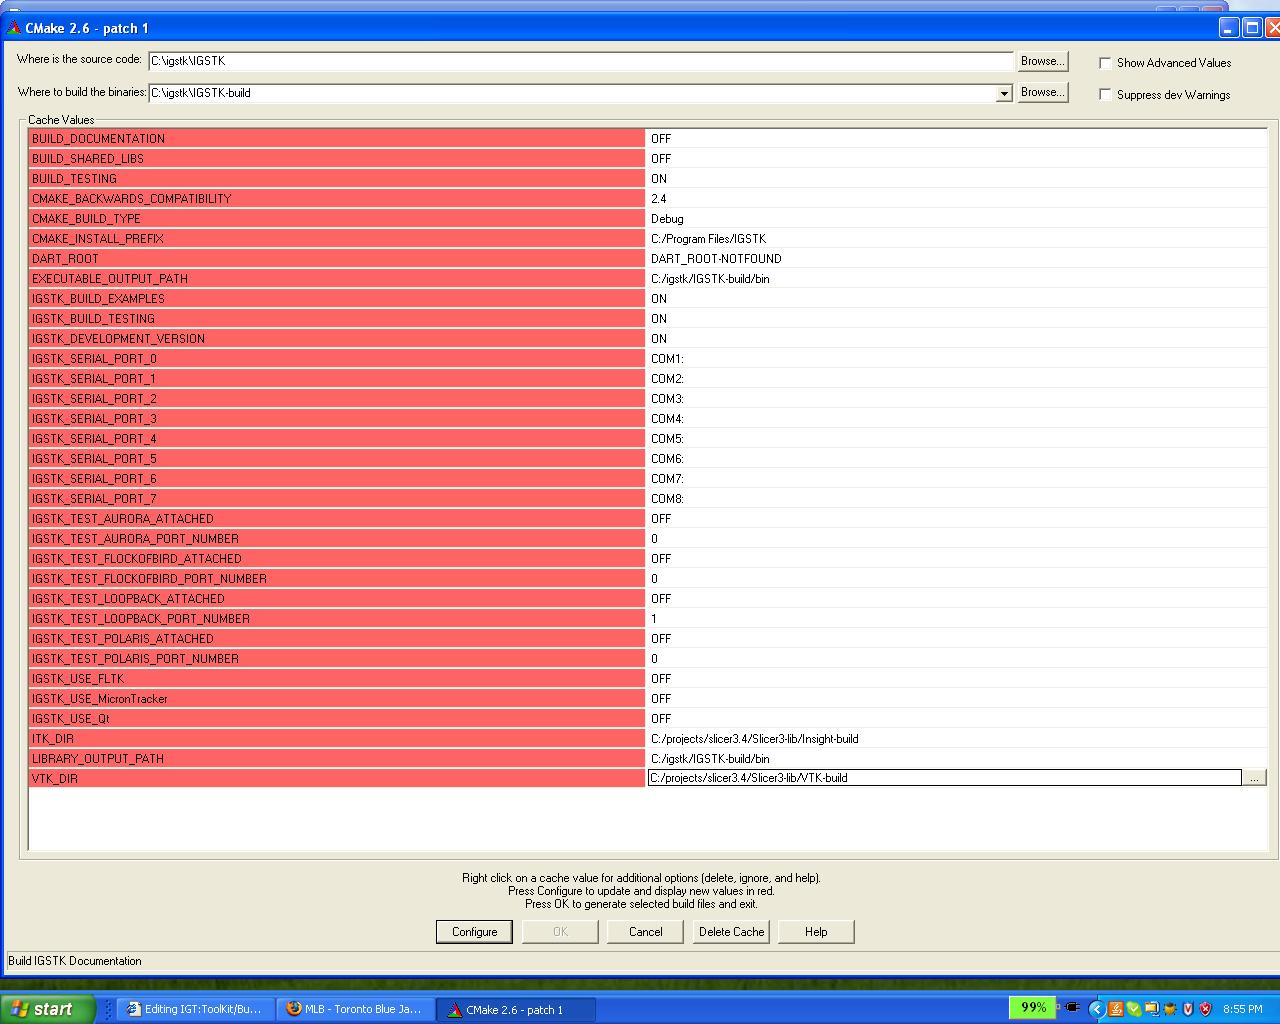Open the Windows Start menu

click(x=47, y=1009)
